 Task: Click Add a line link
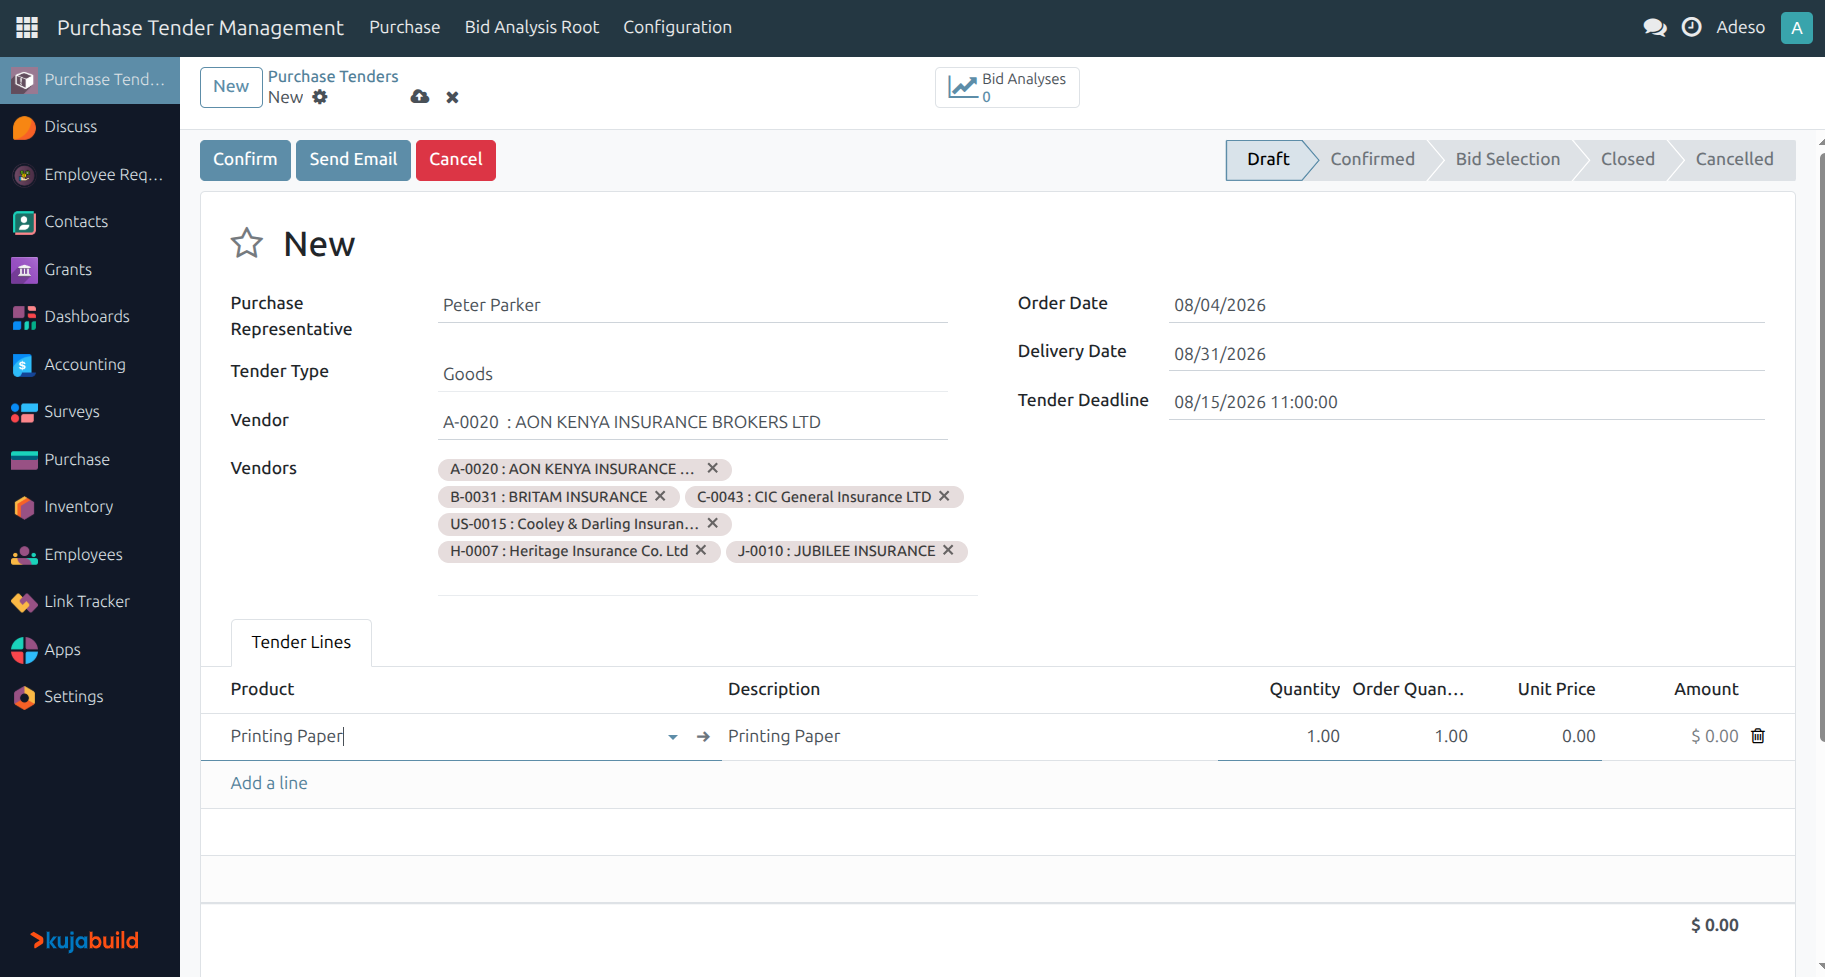click(x=269, y=783)
